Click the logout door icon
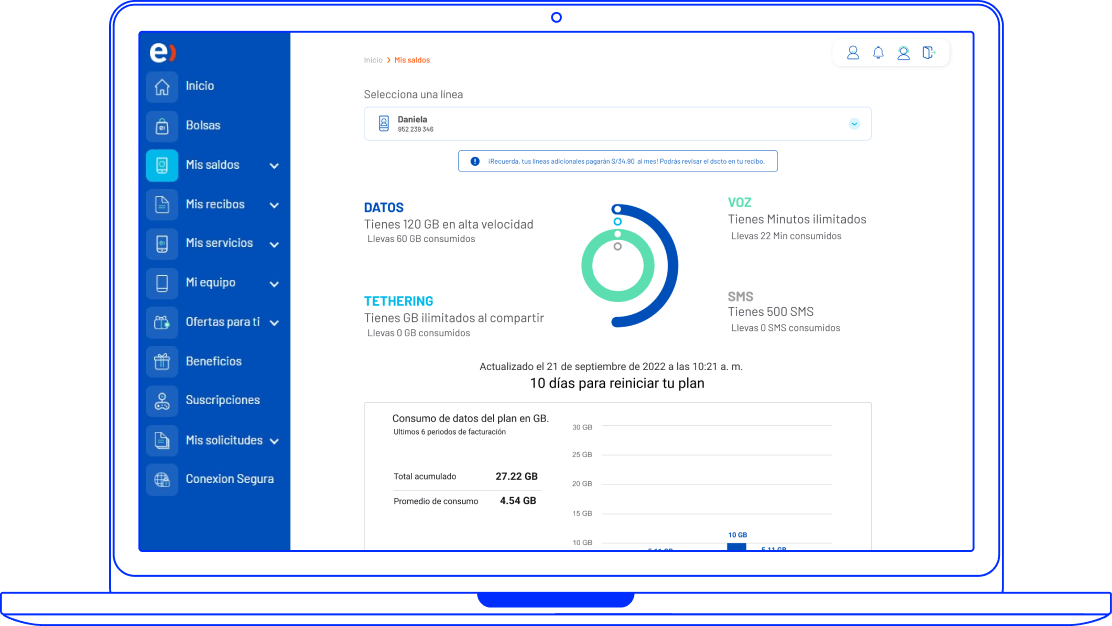Screen dimensions: 1112x626 click(x=929, y=53)
